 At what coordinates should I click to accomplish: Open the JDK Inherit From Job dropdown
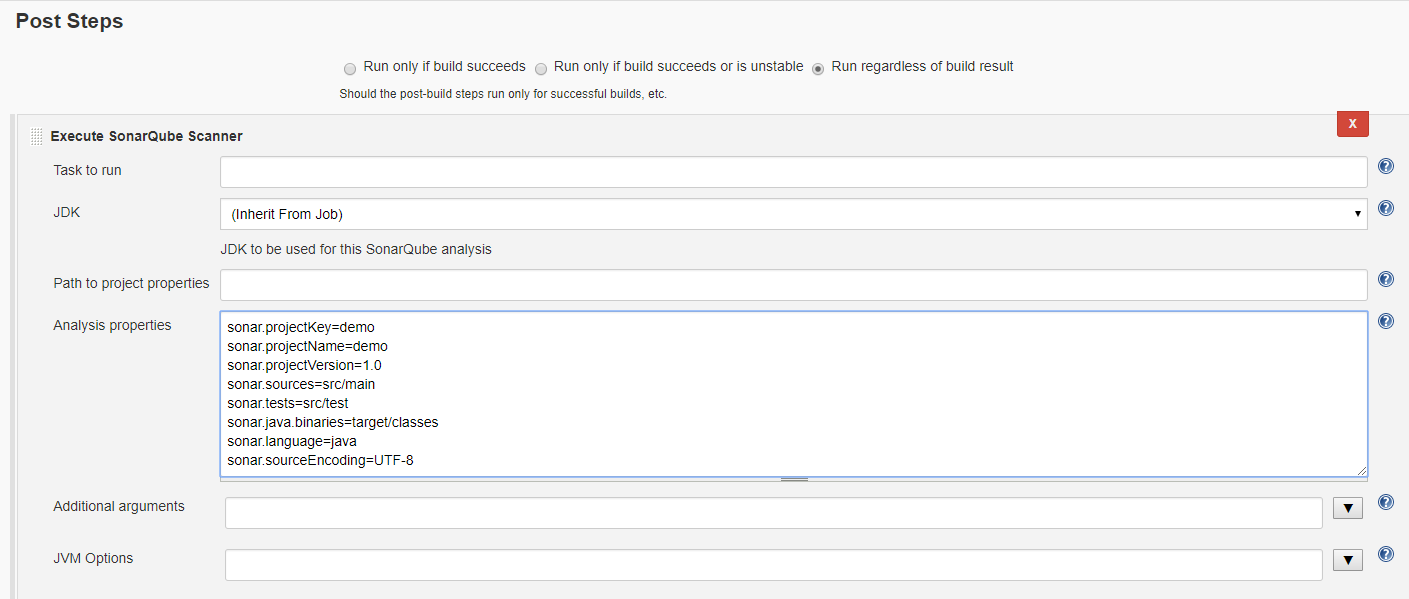click(793, 214)
